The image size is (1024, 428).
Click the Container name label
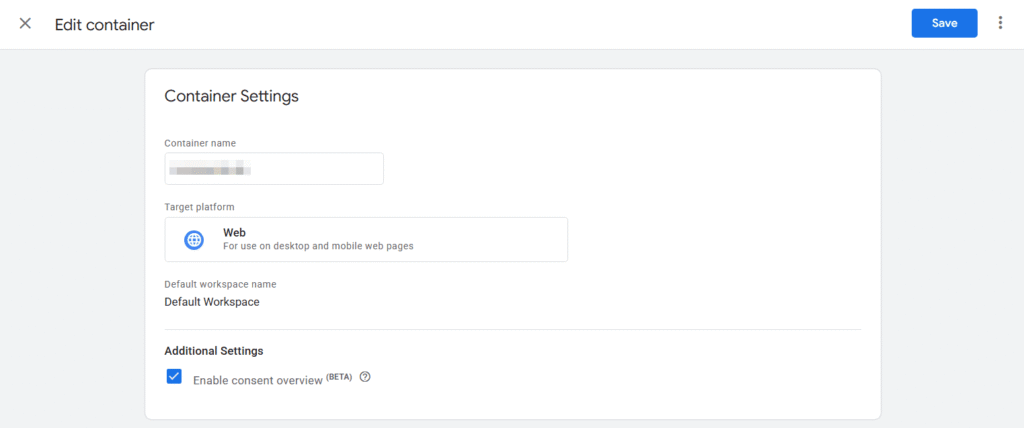[x=200, y=142]
